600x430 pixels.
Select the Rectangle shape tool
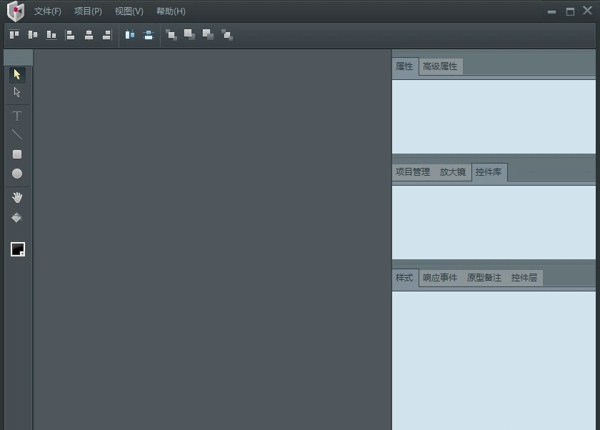(17, 154)
